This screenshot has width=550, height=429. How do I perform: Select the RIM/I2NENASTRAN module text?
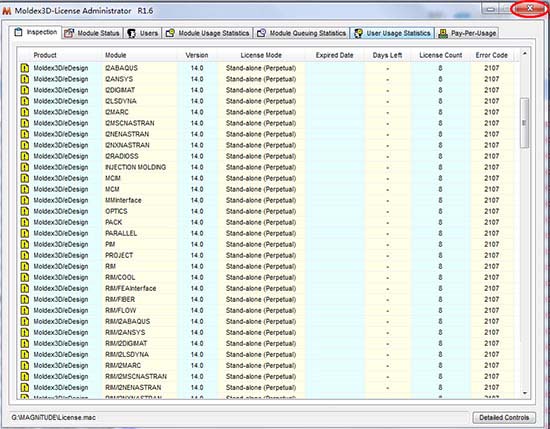[x=133, y=387]
